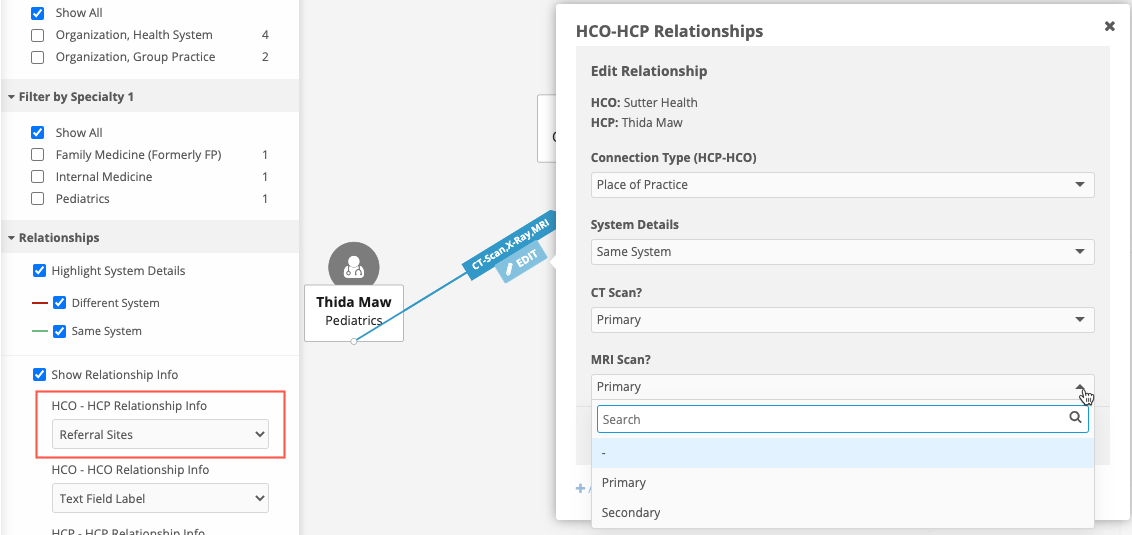Toggle the Different System red line checkbox
The image size is (1132, 535).
coord(60,303)
